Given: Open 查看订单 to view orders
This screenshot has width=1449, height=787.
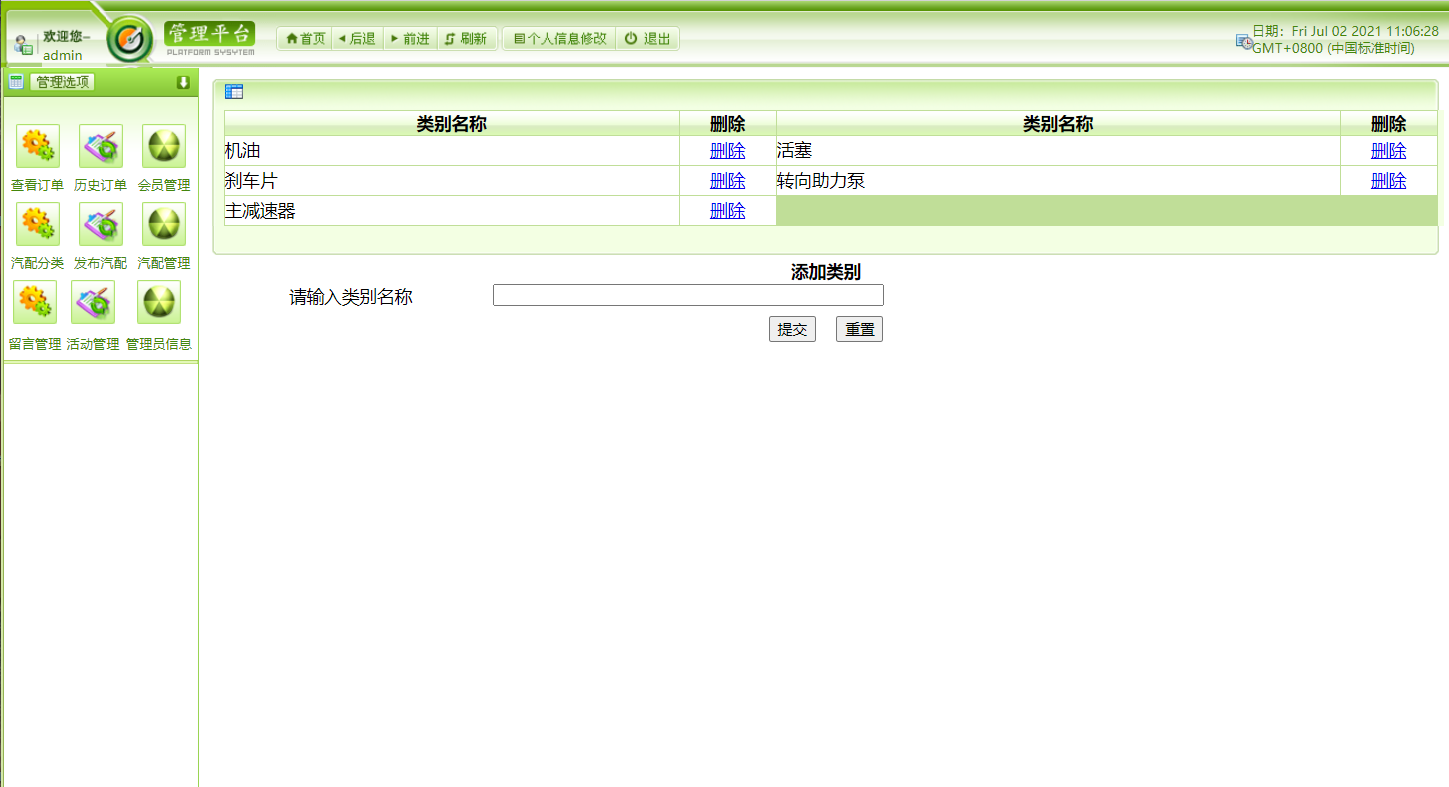Looking at the screenshot, I should pos(37,145).
